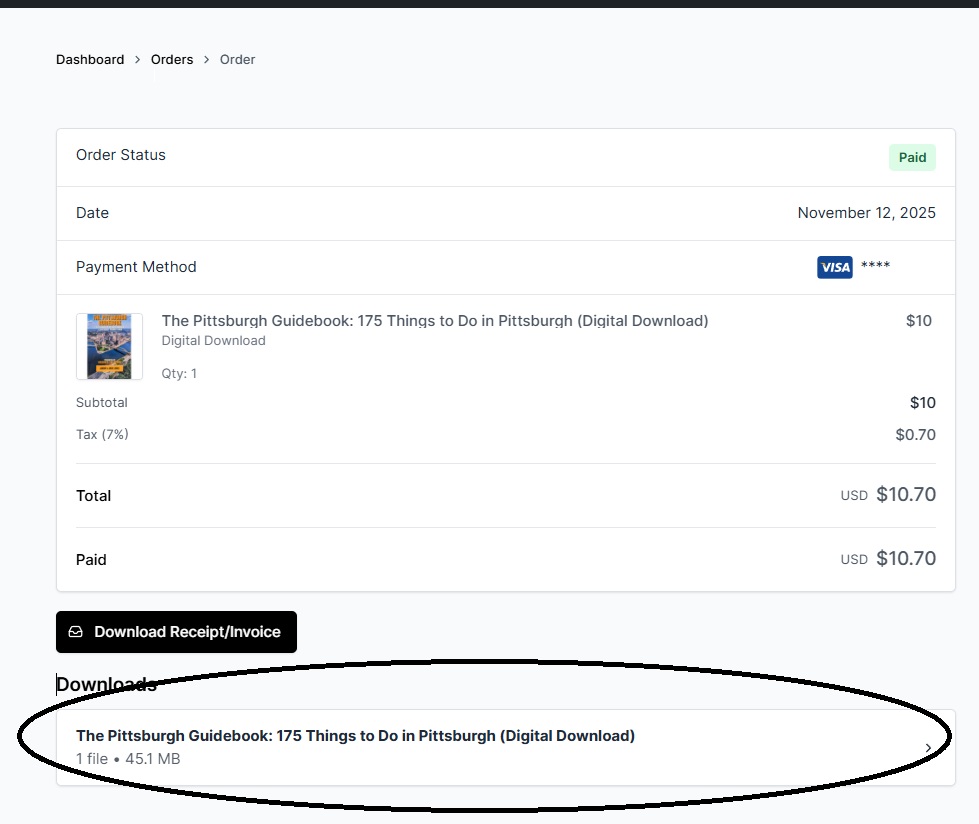
Task: Select the November 12, 2025 order date
Action: [x=866, y=213]
